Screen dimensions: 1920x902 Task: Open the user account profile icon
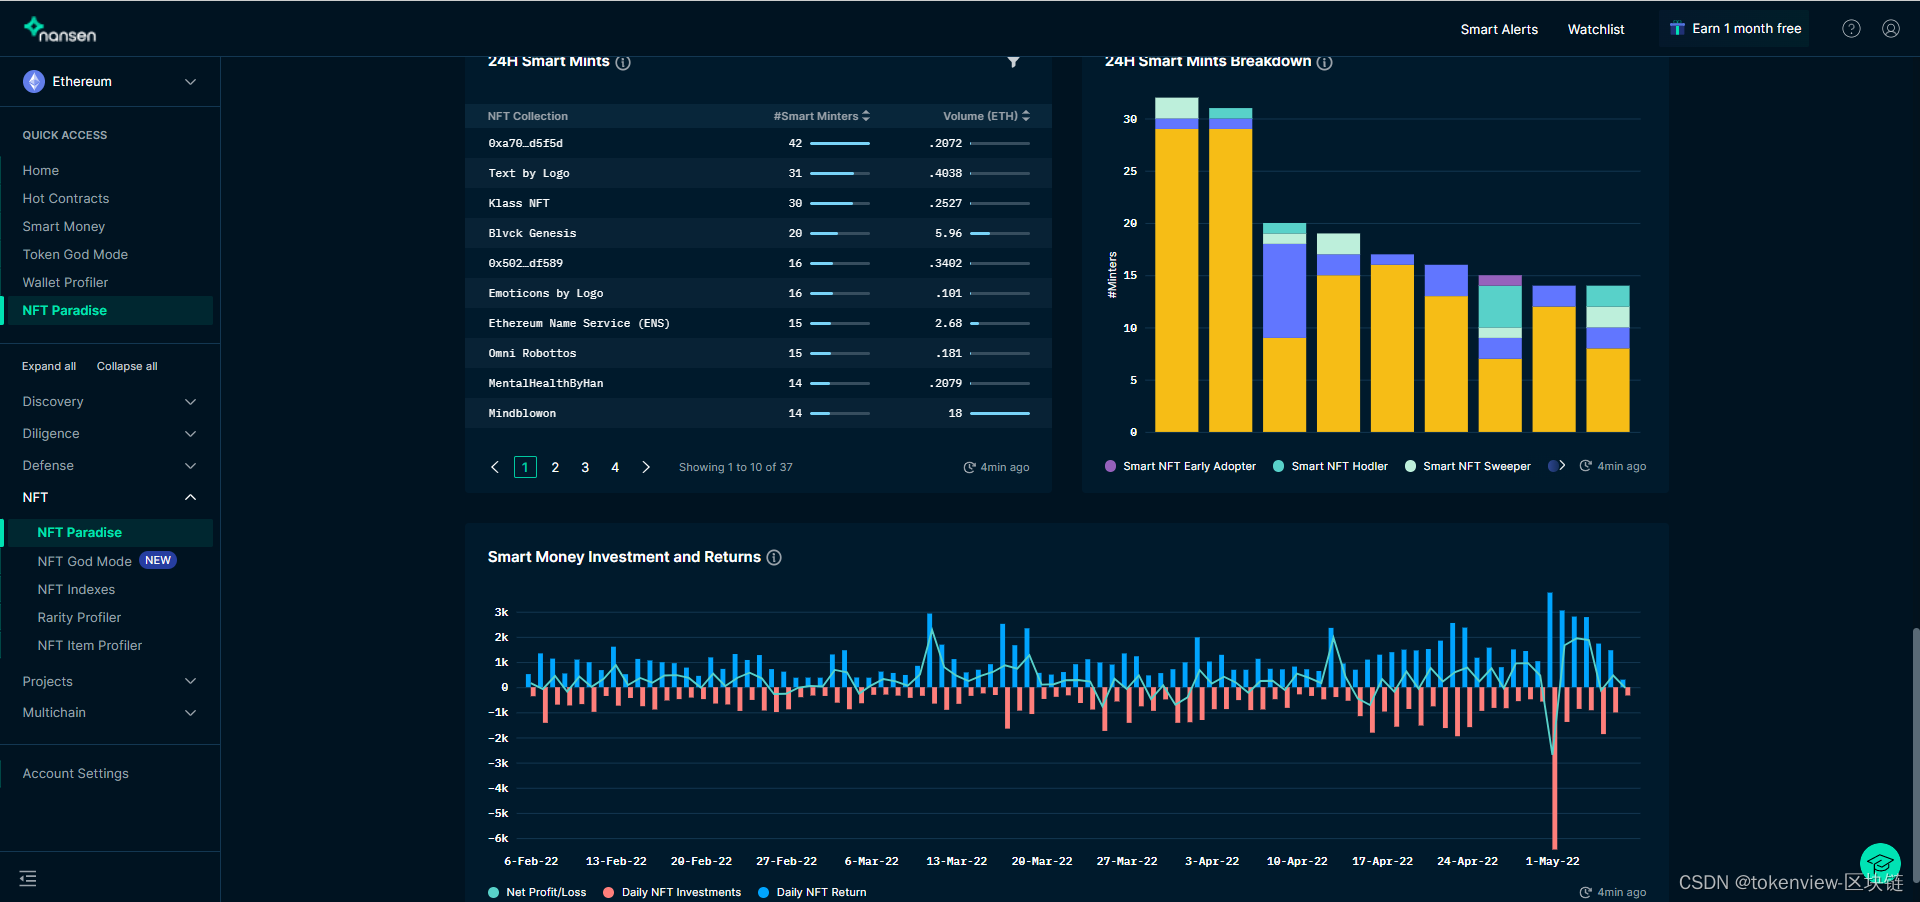(1891, 29)
